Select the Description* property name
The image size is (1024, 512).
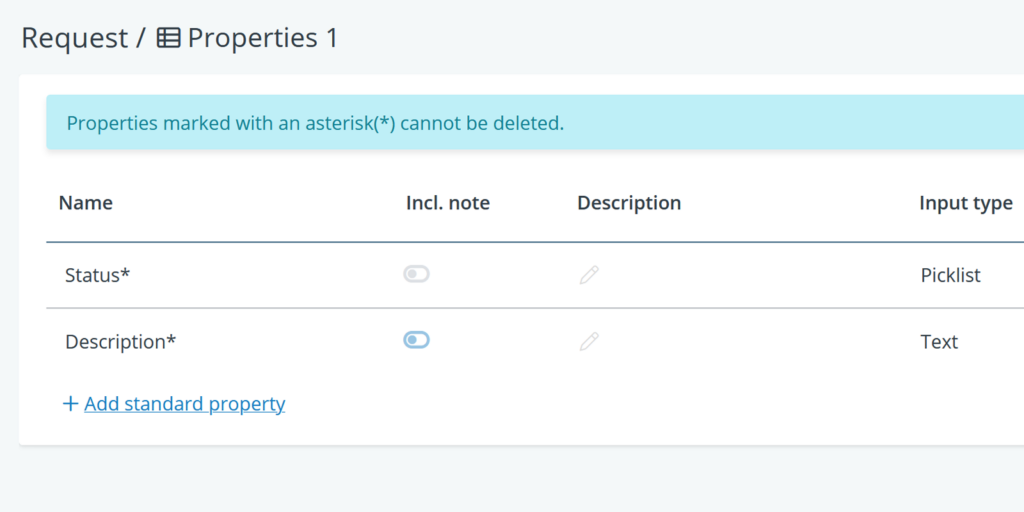pos(120,342)
